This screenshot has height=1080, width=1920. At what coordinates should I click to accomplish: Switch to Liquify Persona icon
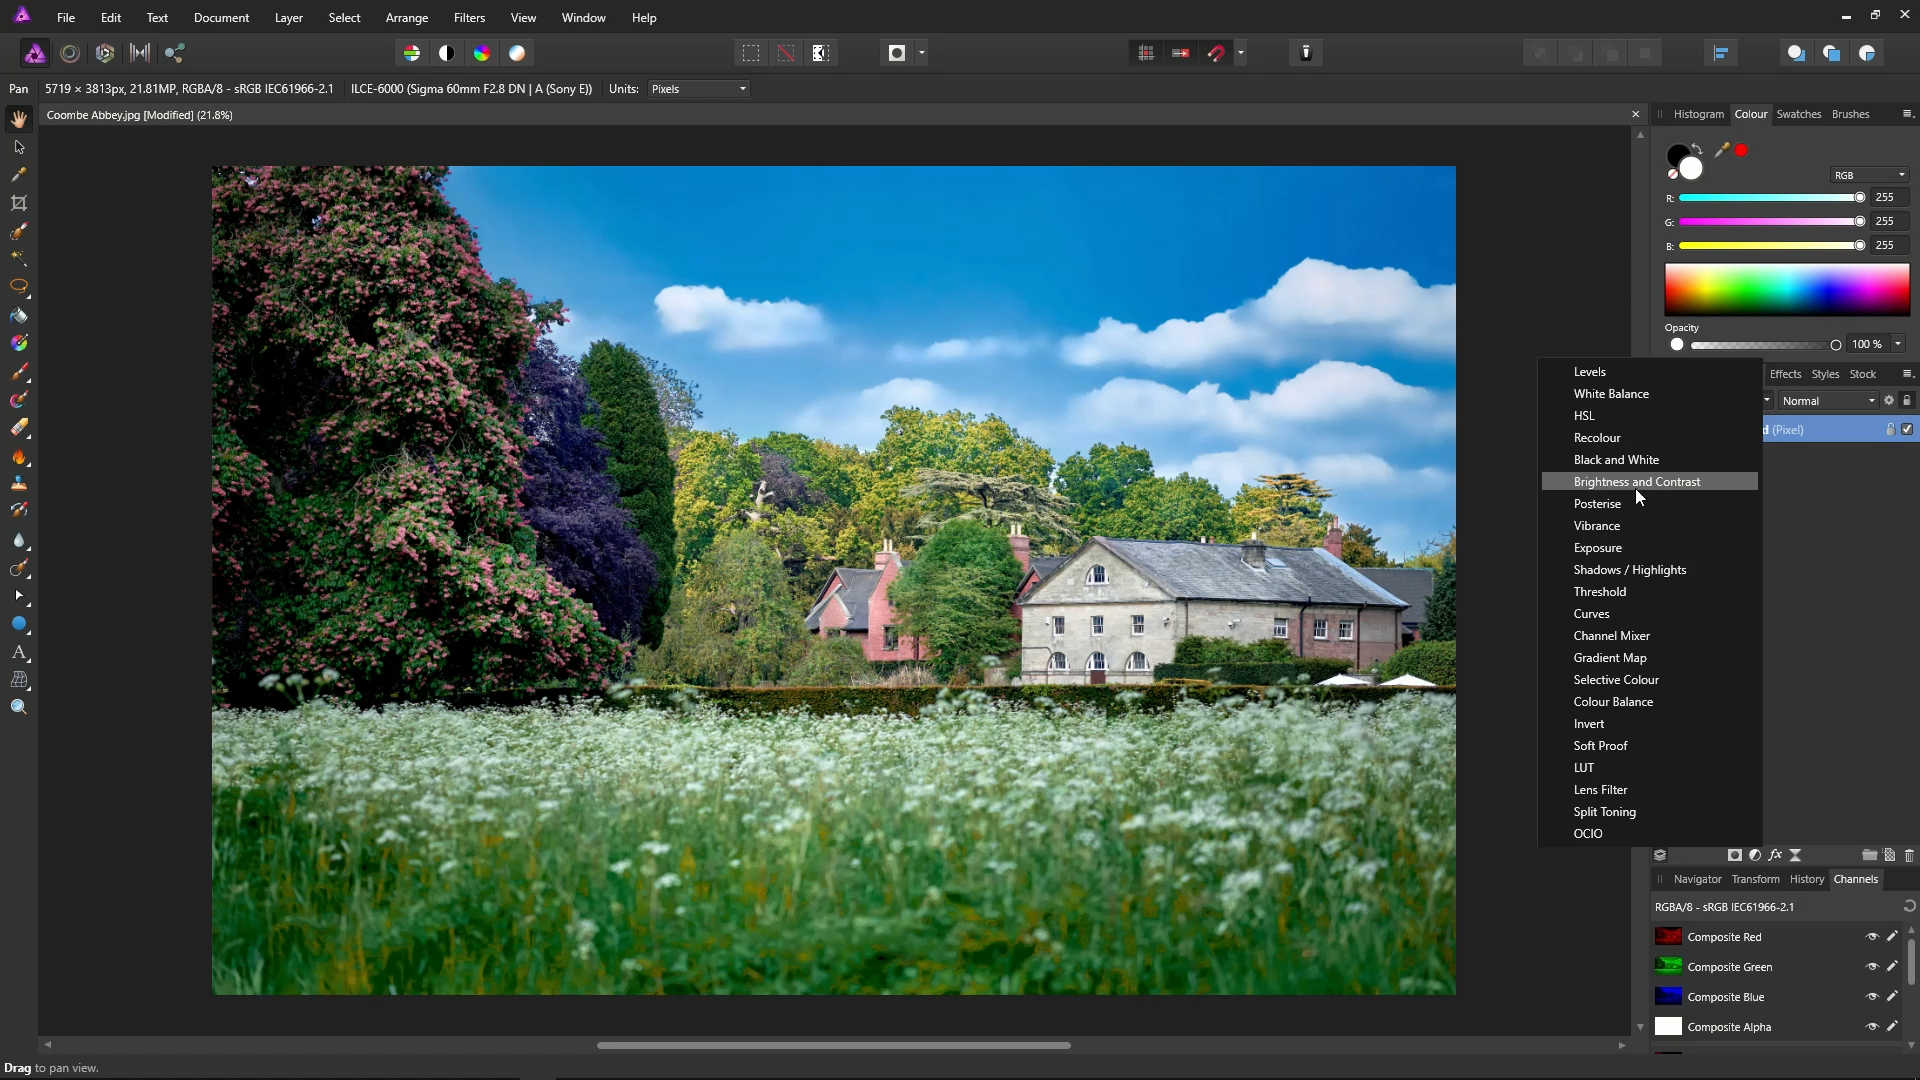[70, 53]
